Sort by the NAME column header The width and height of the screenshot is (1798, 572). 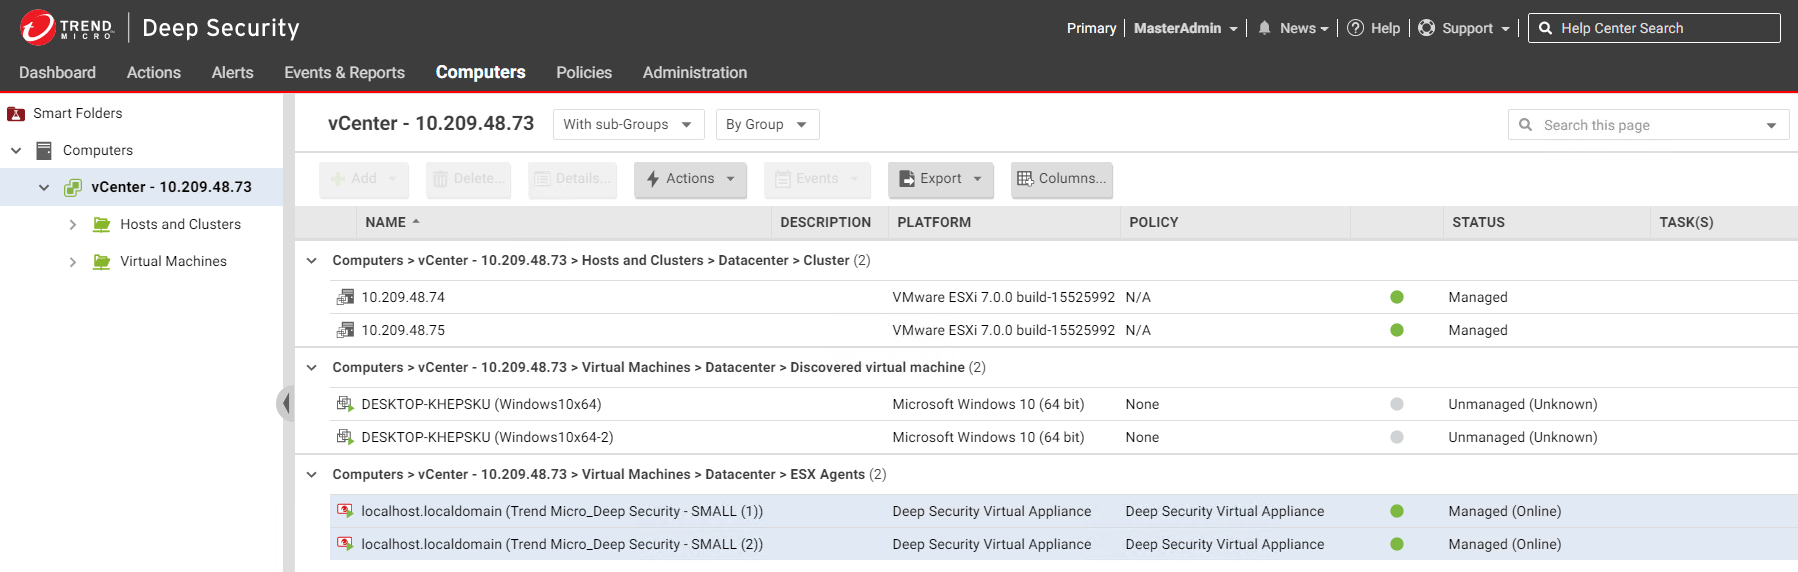[x=386, y=222]
